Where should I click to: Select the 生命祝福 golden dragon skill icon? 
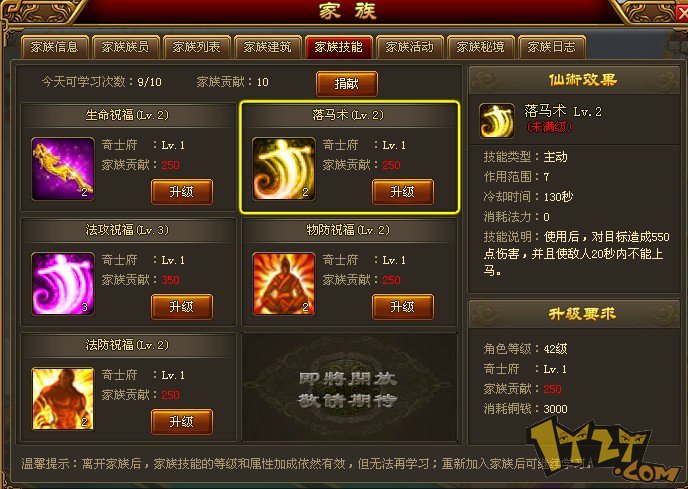[x=63, y=169]
